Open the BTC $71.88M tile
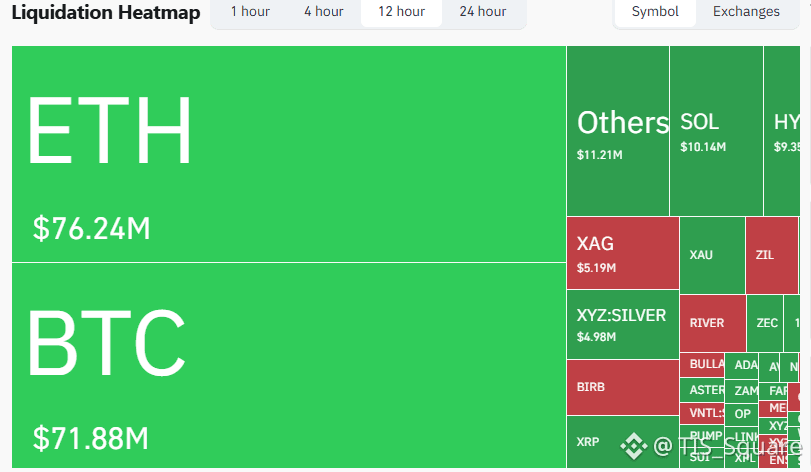 click(288, 365)
